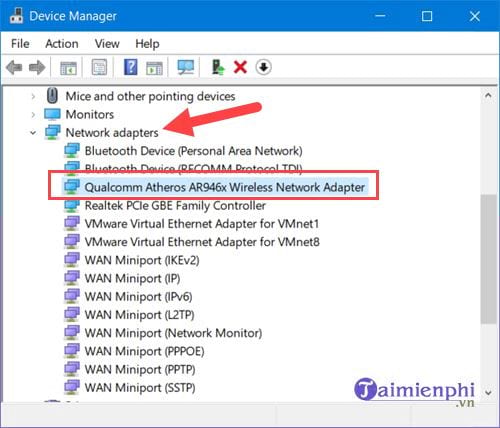The width and height of the screenshot is (500, 428).
Task: Open the View menu
Action: 107,44
